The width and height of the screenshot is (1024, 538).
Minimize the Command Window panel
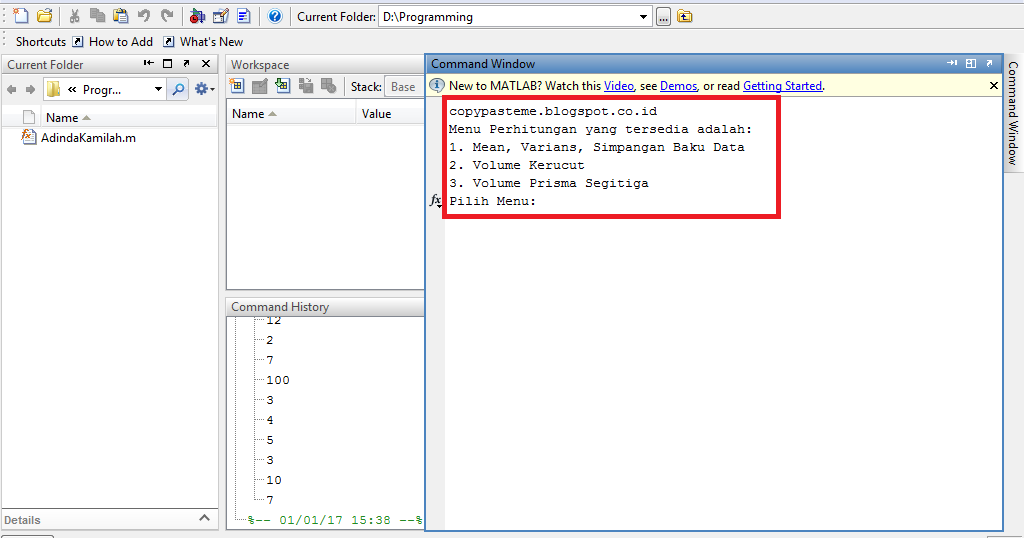coord(952,63)
